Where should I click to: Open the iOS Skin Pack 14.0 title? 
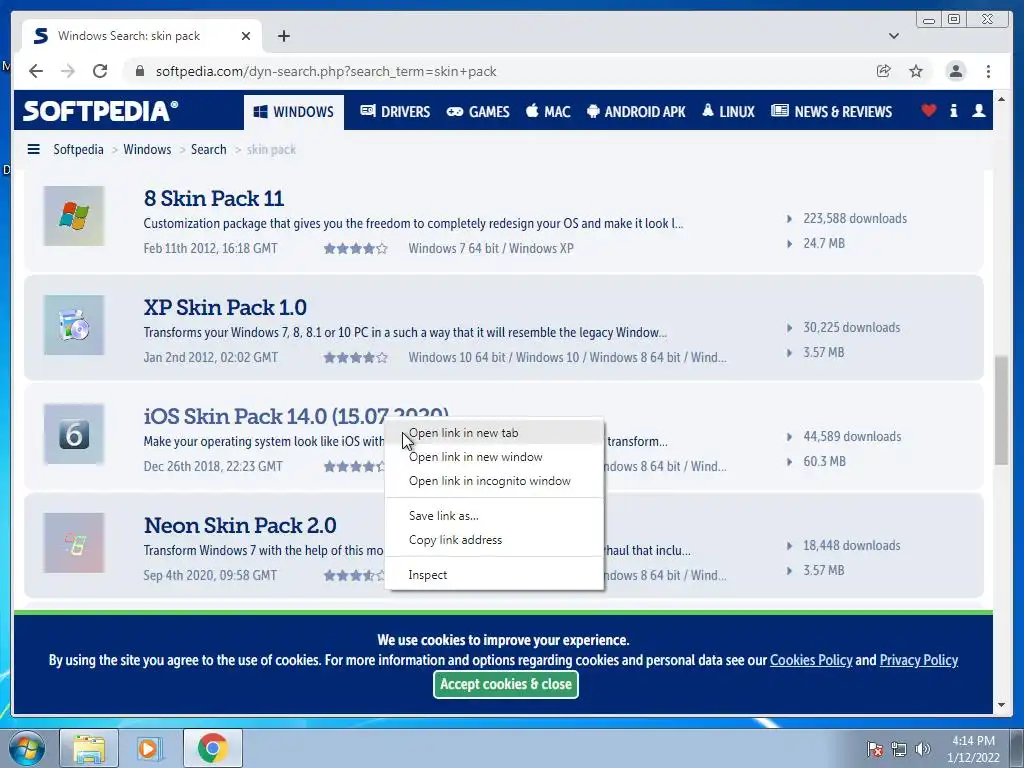click(296, 416)
